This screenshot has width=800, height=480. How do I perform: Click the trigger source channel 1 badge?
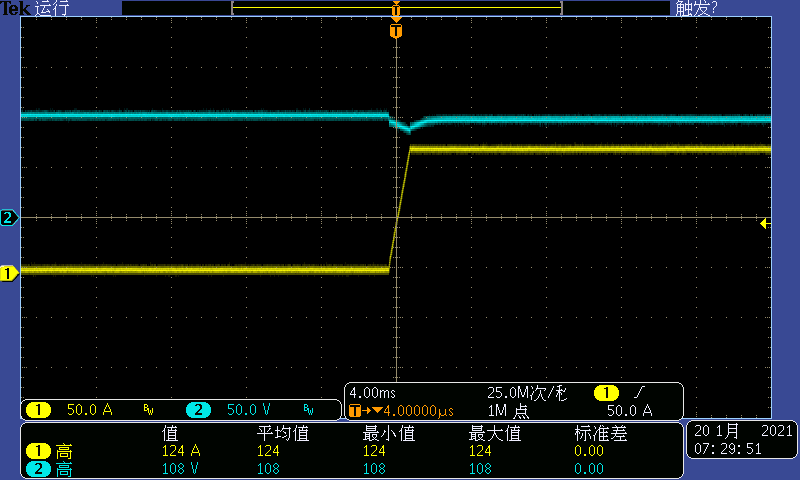606,394
